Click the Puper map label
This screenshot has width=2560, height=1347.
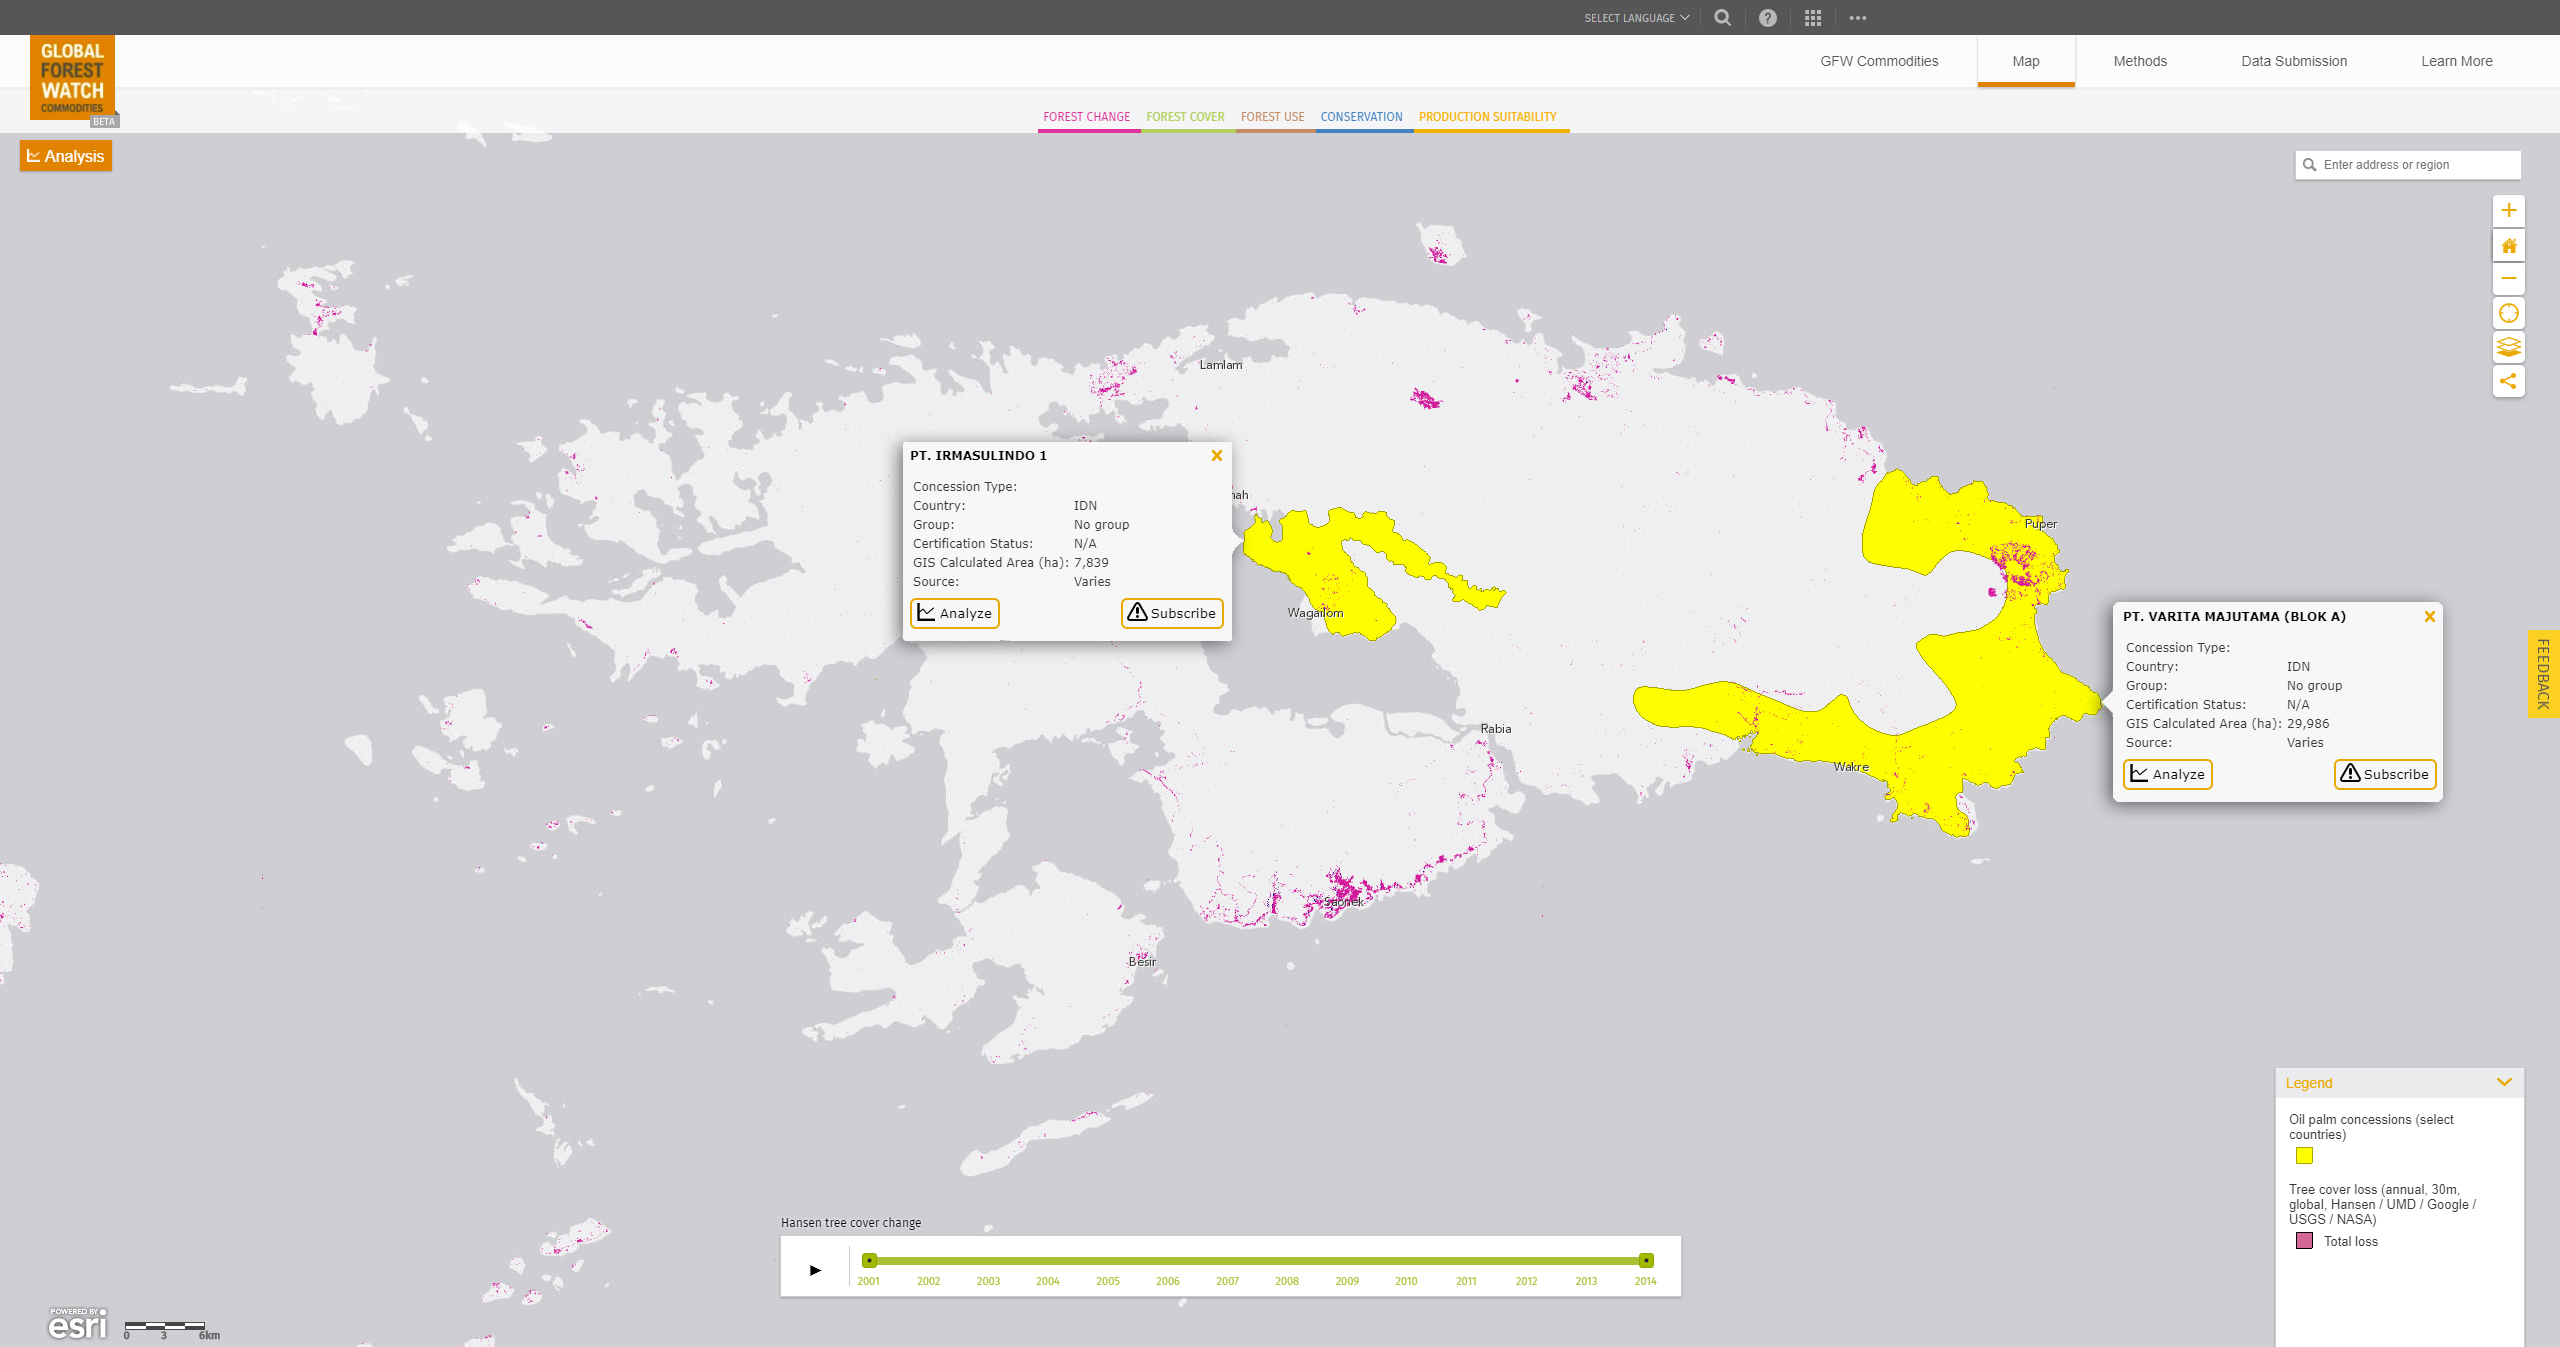click(2041, 524)
